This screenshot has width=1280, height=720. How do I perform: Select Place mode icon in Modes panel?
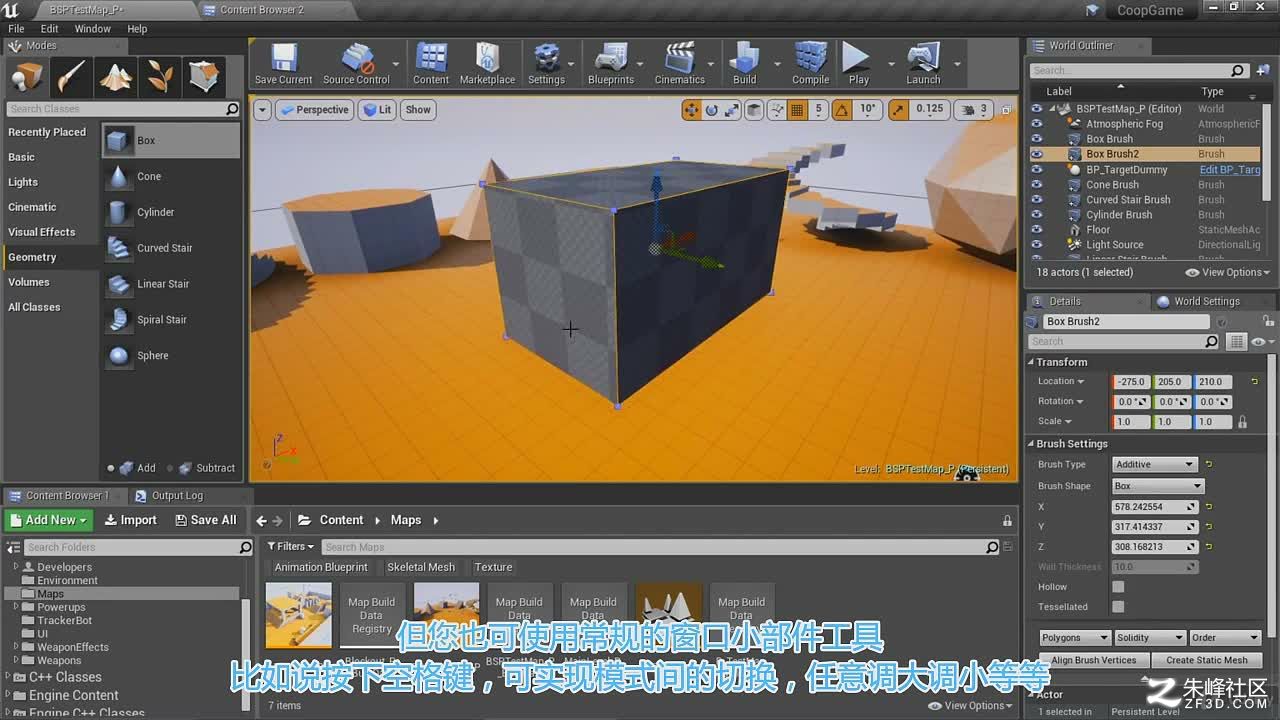coord(27,77)
